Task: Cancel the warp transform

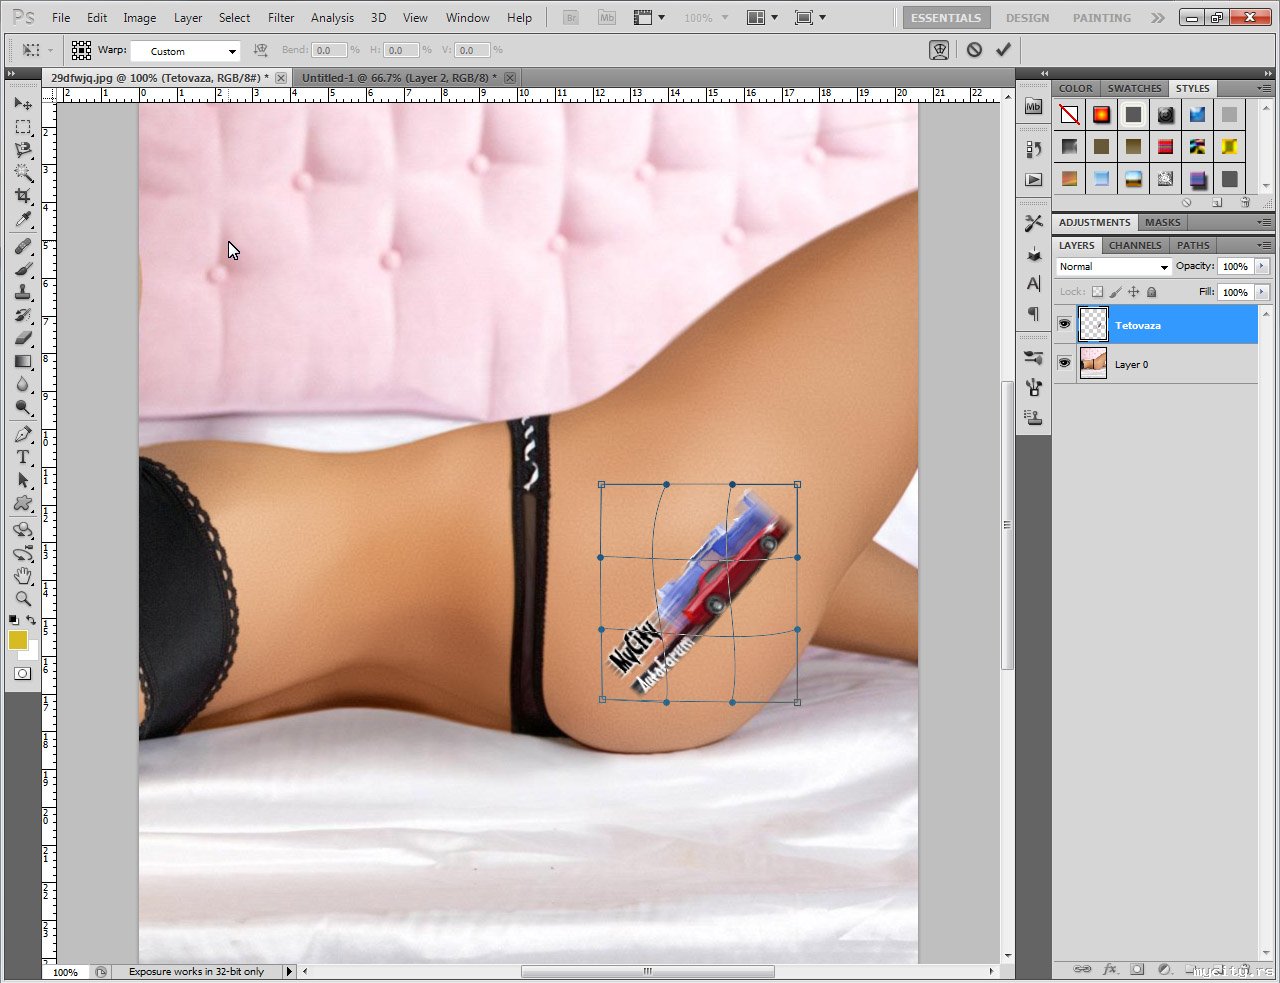Action: click(x=974, y=50)
